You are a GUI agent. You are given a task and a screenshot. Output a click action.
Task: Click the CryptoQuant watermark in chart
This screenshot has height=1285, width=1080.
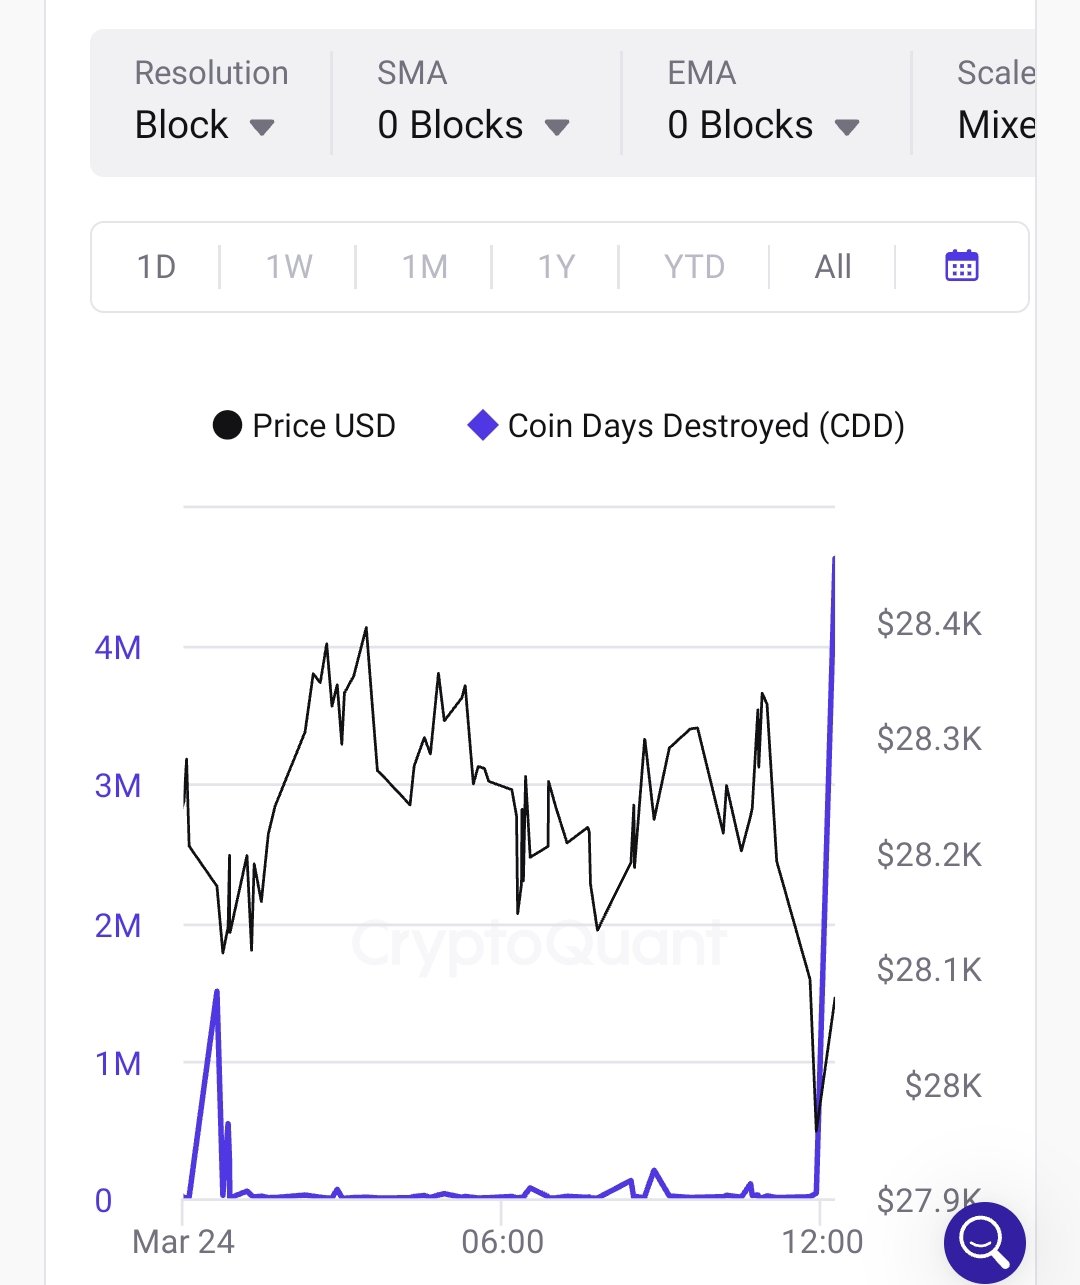tap(538, 944)
